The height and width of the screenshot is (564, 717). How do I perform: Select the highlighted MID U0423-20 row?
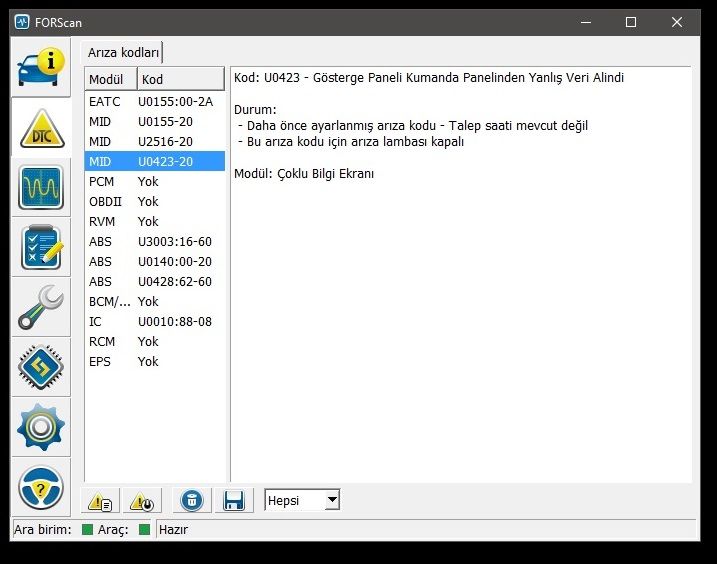[x=155, y=161]
